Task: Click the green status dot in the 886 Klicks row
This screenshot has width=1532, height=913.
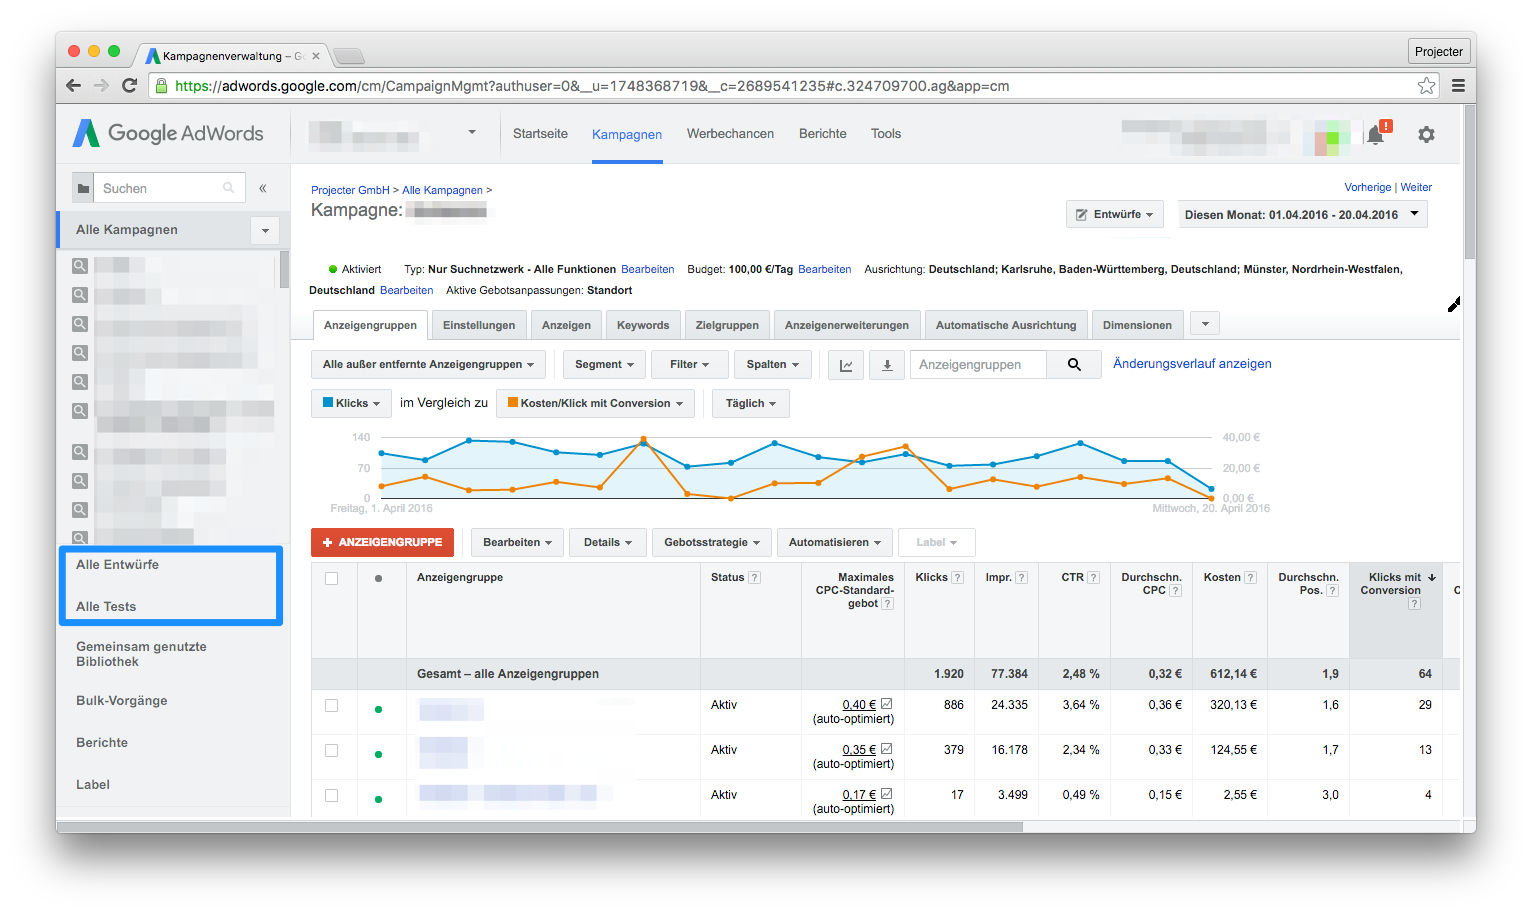Action: coord(378,709)
